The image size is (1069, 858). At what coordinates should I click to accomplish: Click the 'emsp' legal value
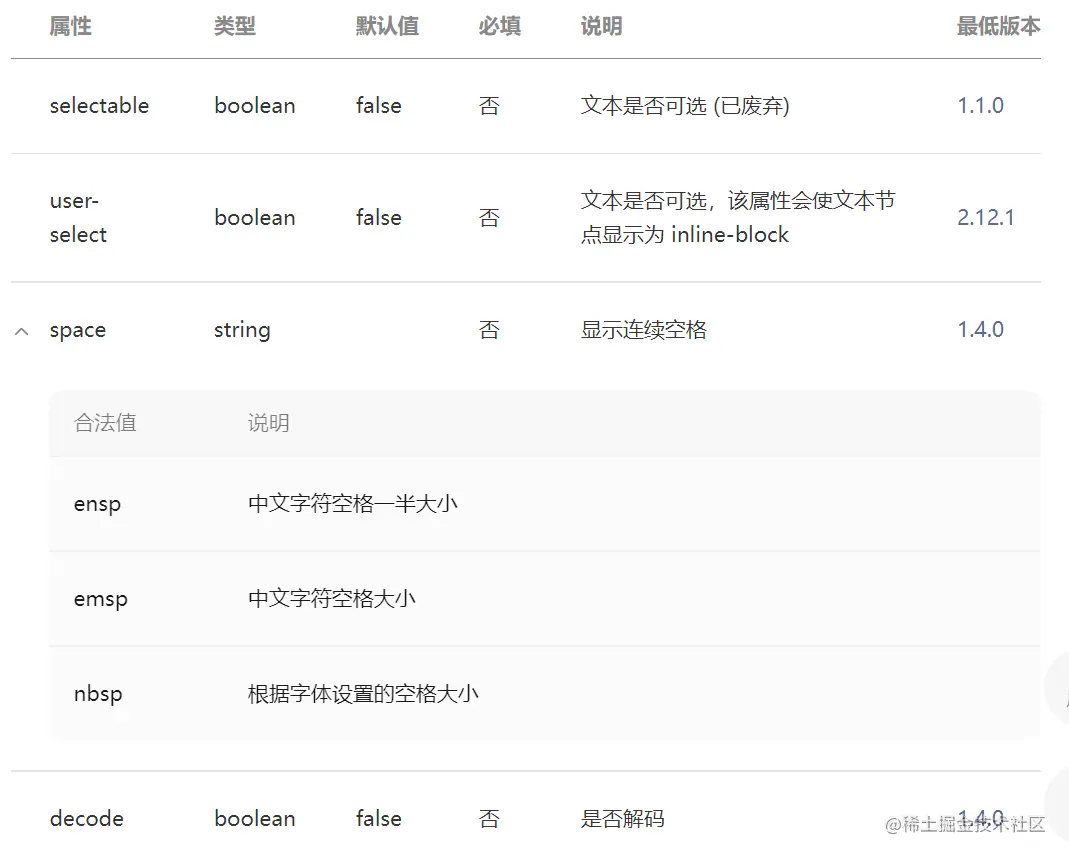[101, 599]
